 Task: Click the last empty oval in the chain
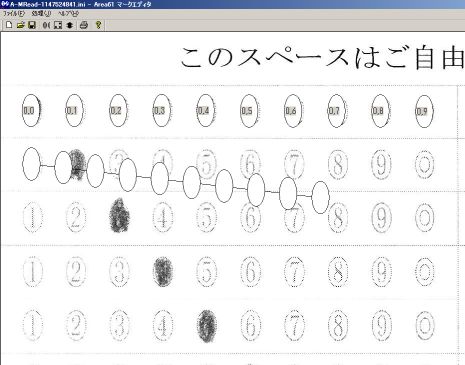[320, 197]
